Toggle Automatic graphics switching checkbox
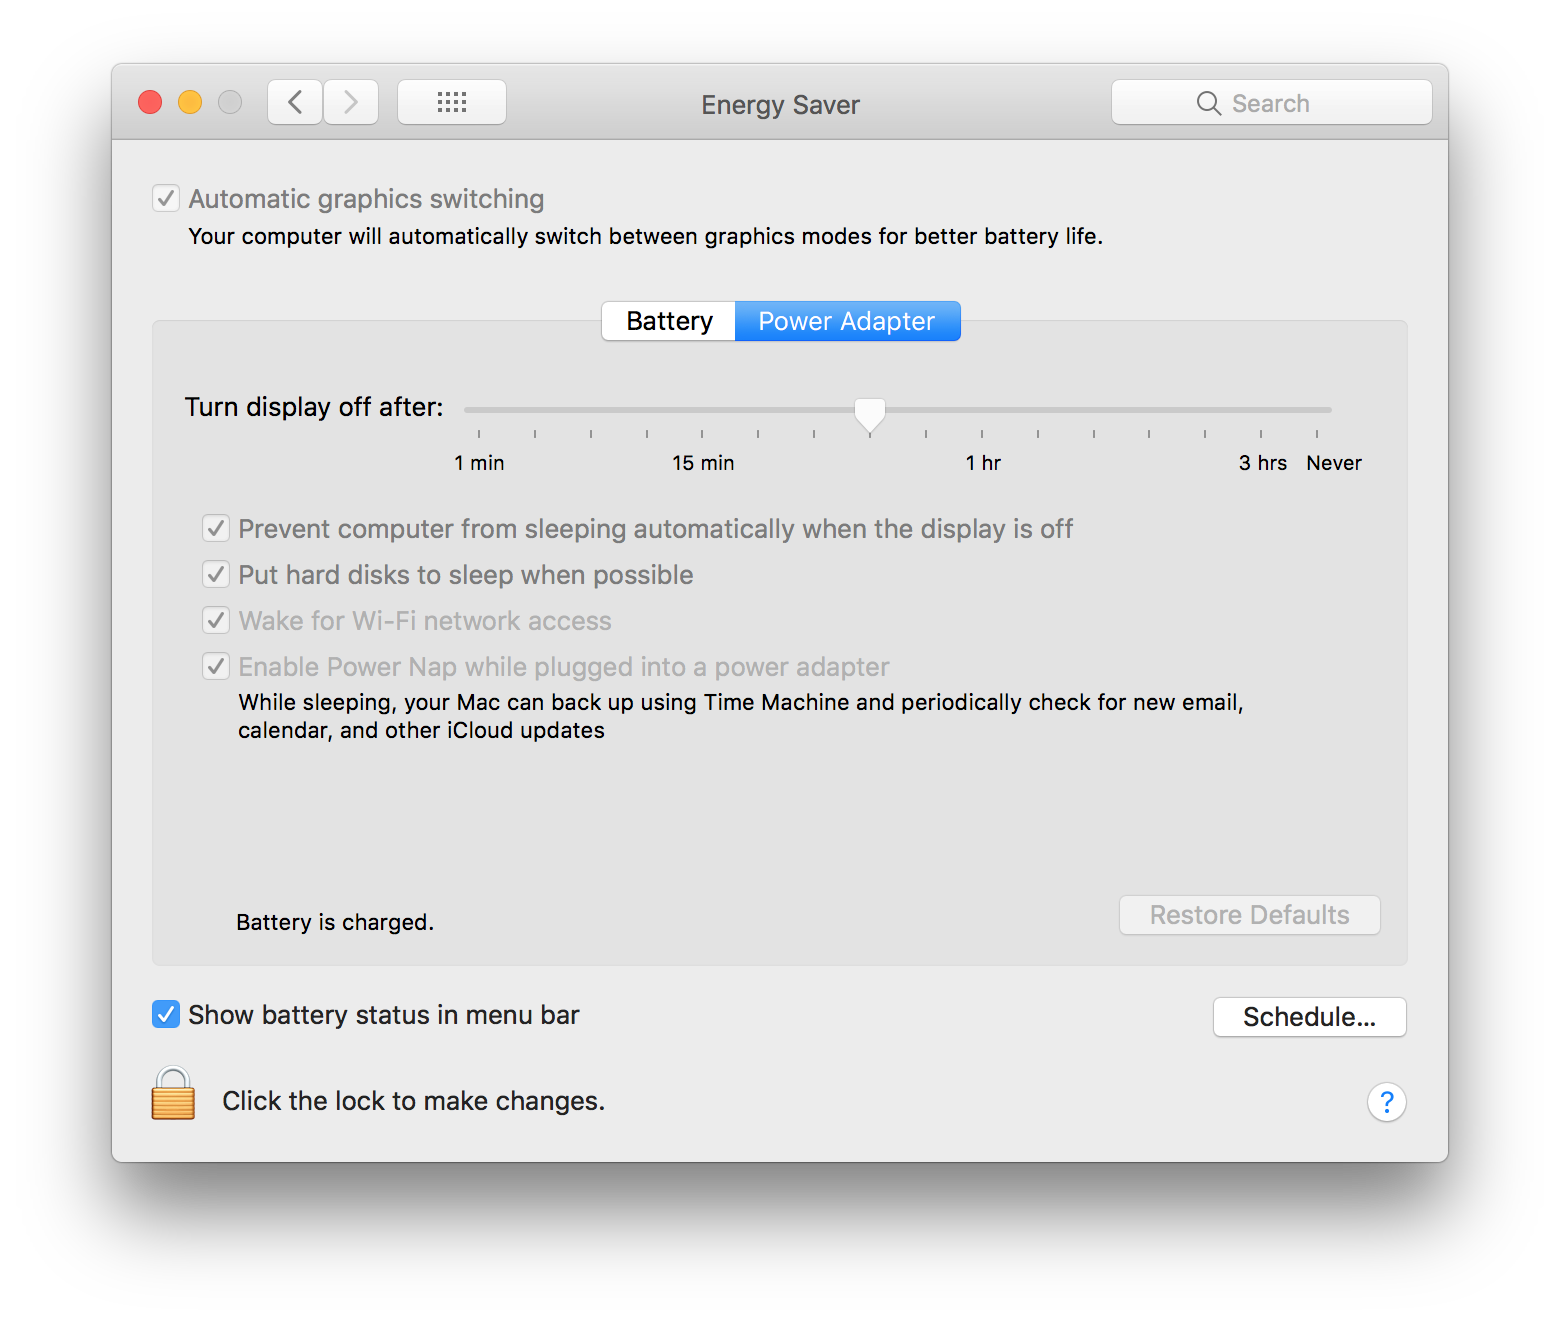This screenshot has width=1560, height=1322. pyautogui.click(x=166, y=198)
